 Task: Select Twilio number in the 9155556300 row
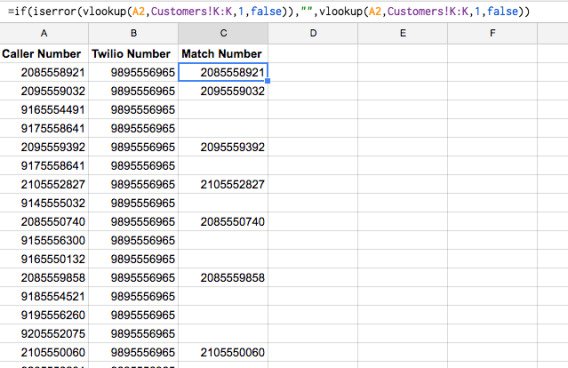click(x=133, y=241)
